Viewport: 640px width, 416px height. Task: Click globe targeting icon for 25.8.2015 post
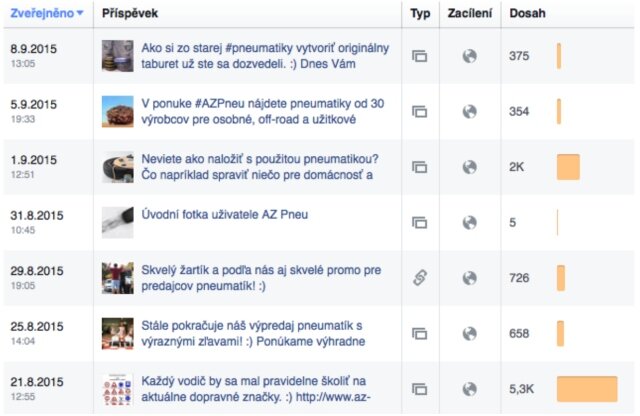tap(469, 333)
